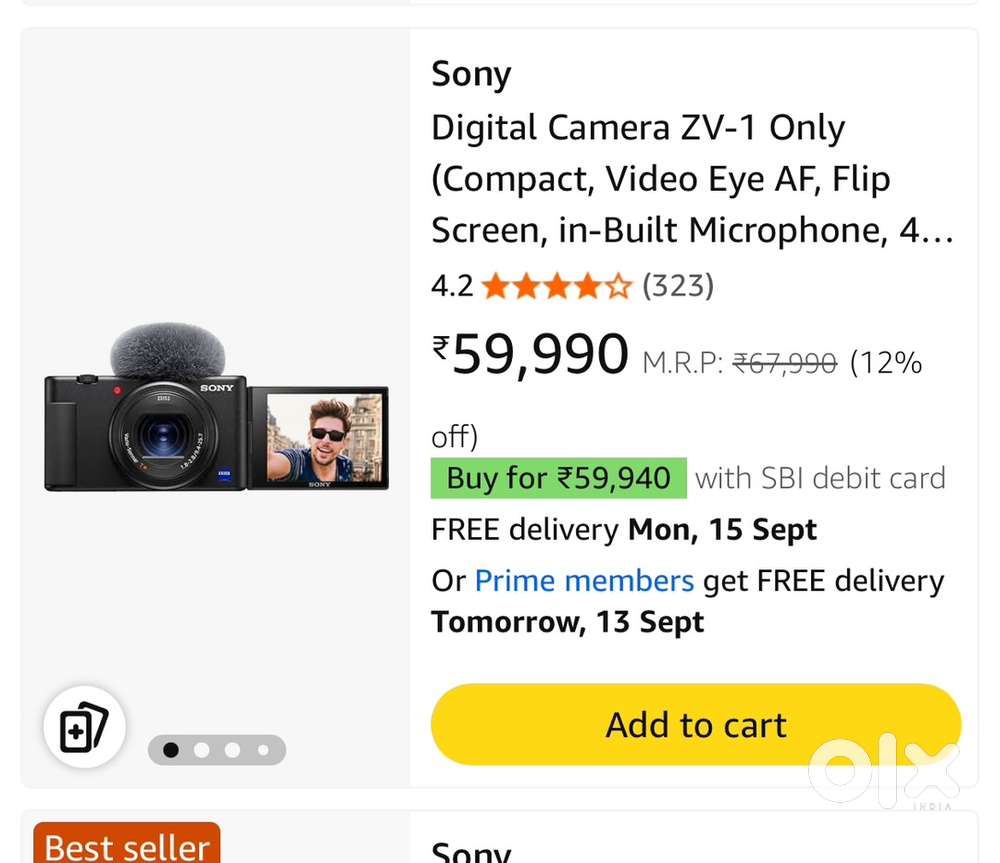Open the Prime members link
Viewport: 1000px width, 863px height.
pyautogui.click(x=584, y=581)
